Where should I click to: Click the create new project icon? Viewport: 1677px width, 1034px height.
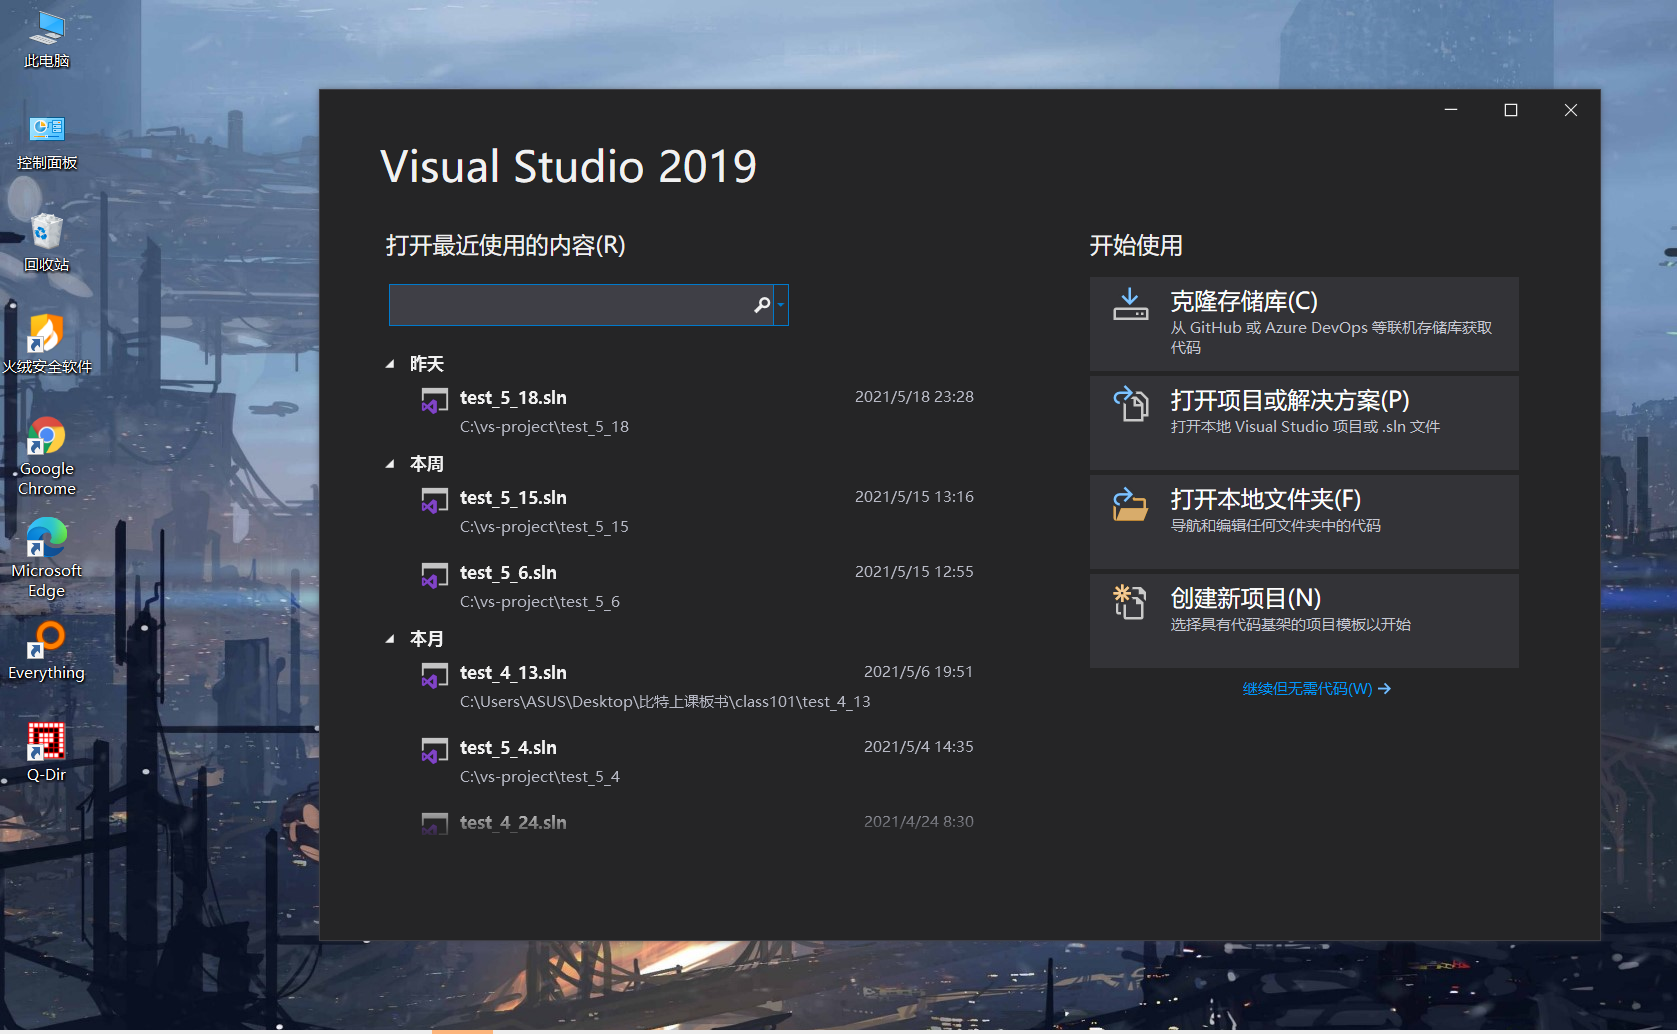coord(1131,602)
